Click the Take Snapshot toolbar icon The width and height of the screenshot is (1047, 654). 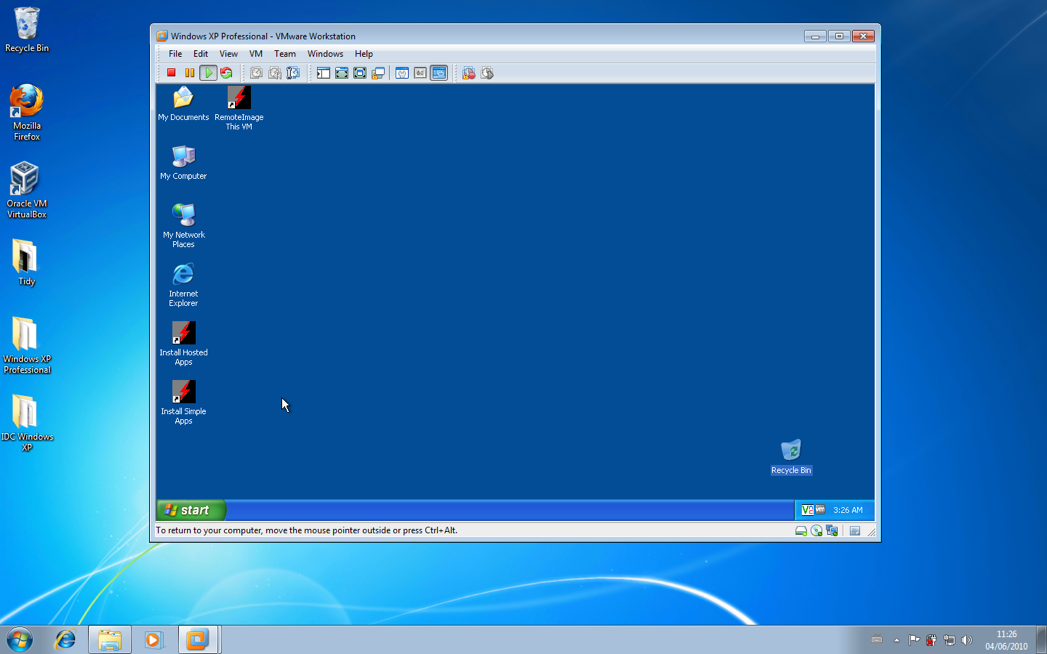[x=256, y=73]
